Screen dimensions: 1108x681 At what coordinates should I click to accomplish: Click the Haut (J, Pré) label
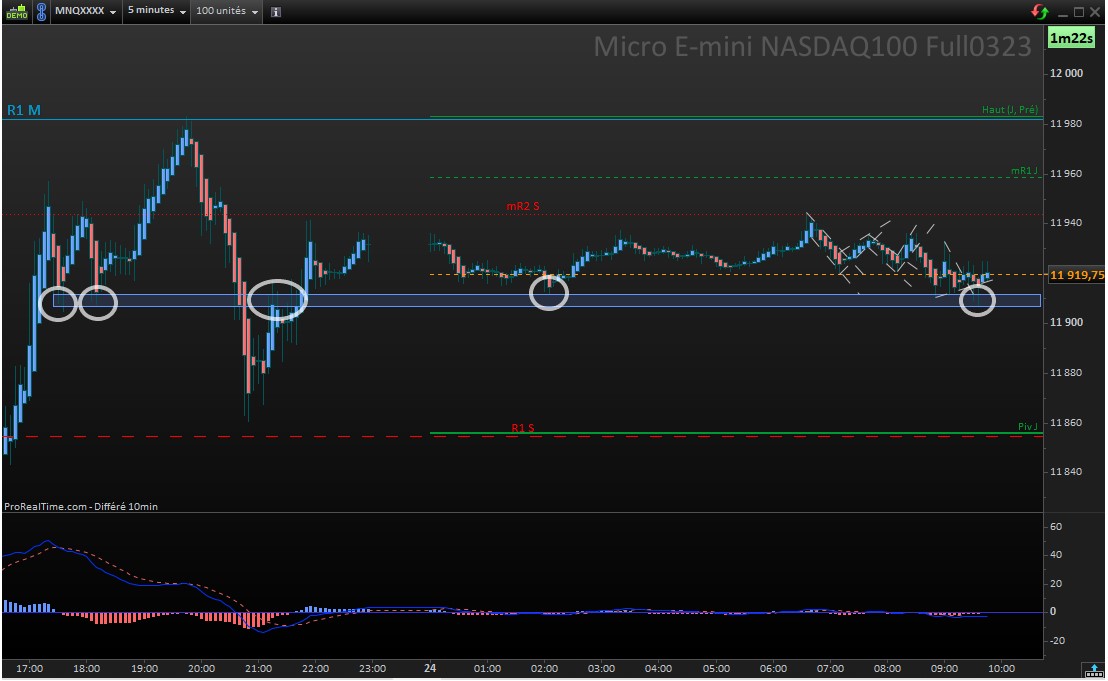click(x=1010, y=109)
